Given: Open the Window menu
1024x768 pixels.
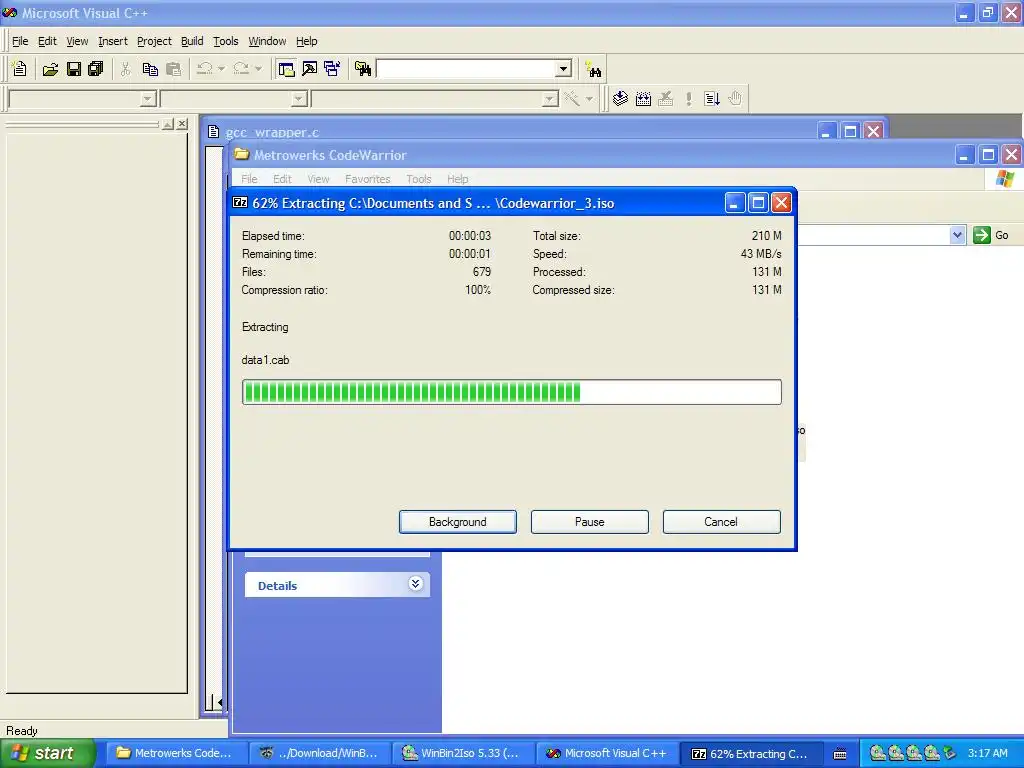Looking at the screenshot, I should (267, 41).
